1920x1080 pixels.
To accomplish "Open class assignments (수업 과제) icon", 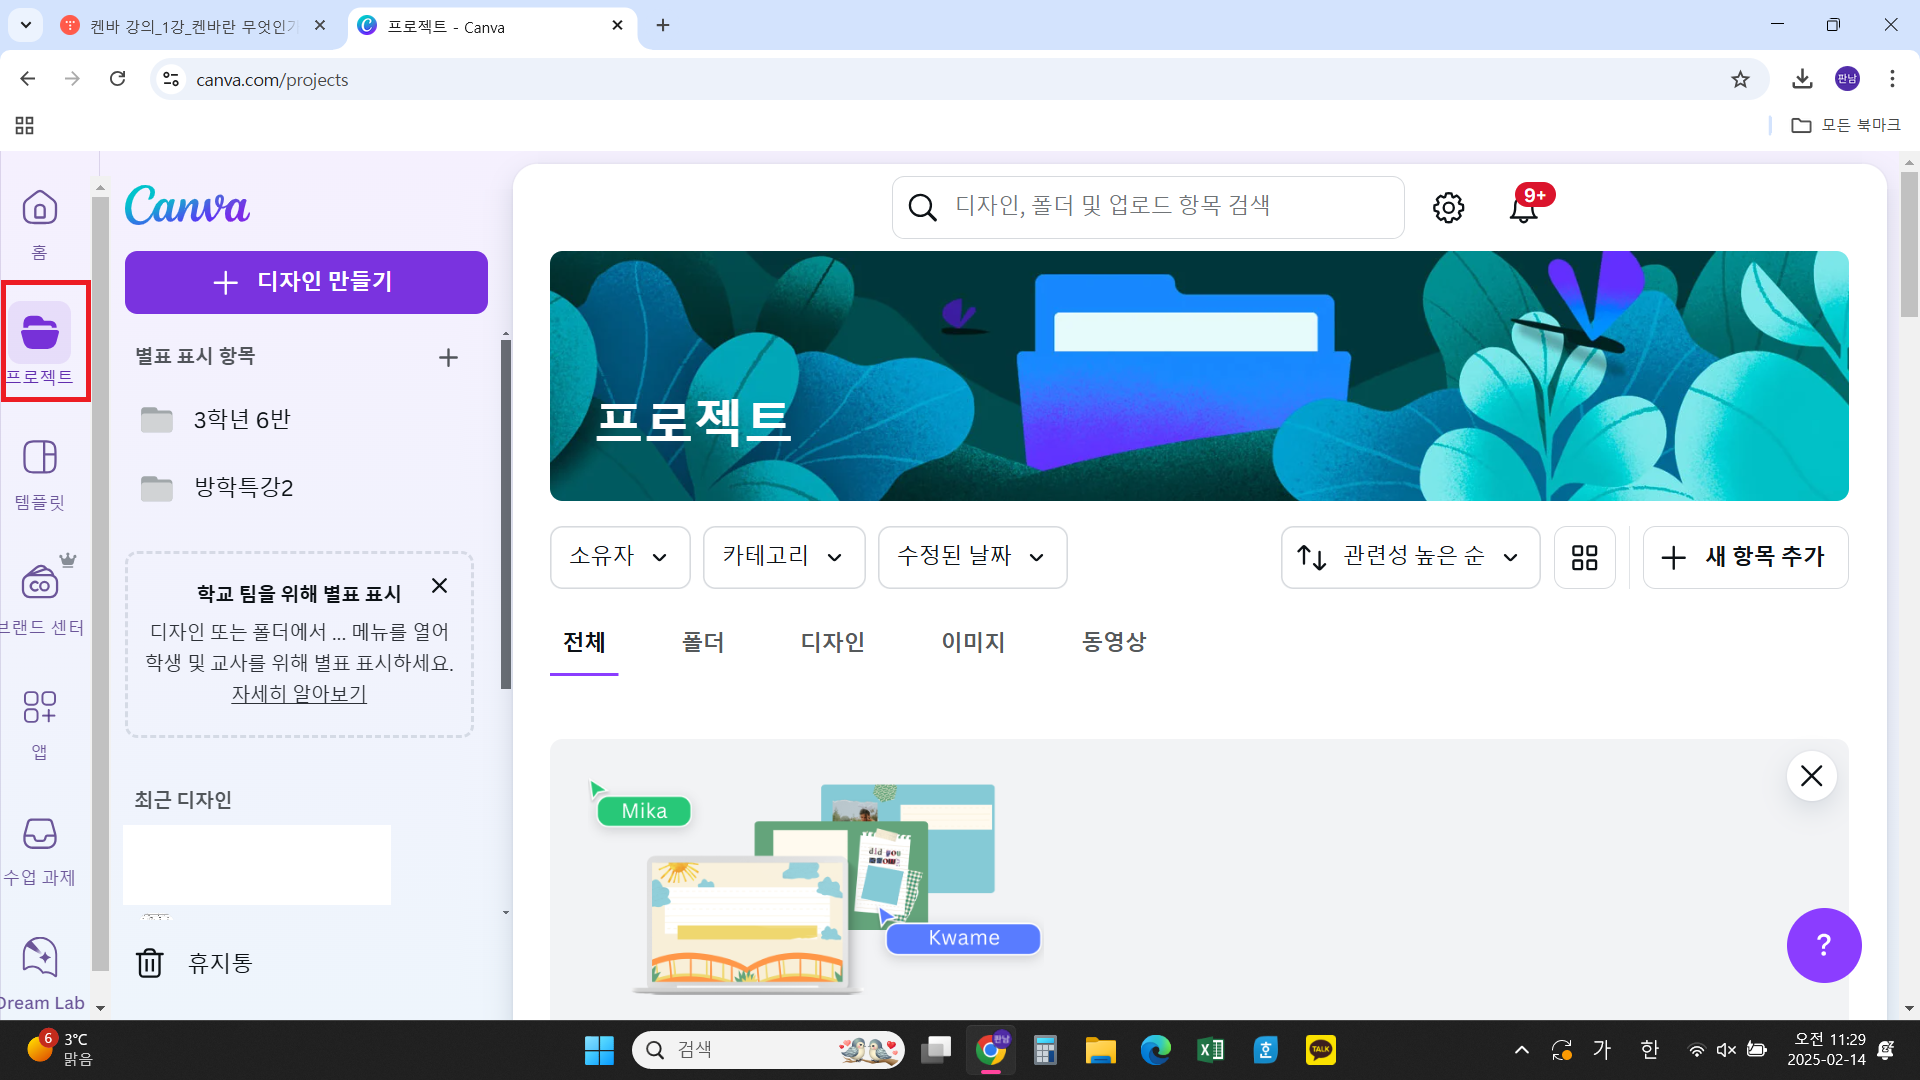I will (40, 849).
